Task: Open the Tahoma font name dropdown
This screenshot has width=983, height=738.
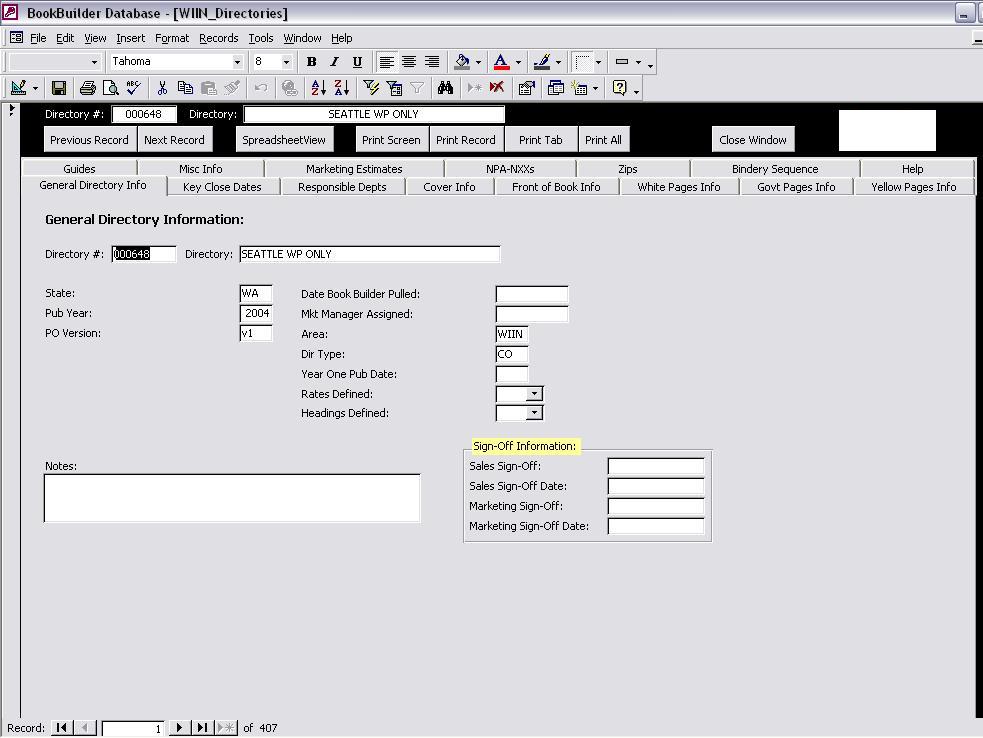Action: 237,62
